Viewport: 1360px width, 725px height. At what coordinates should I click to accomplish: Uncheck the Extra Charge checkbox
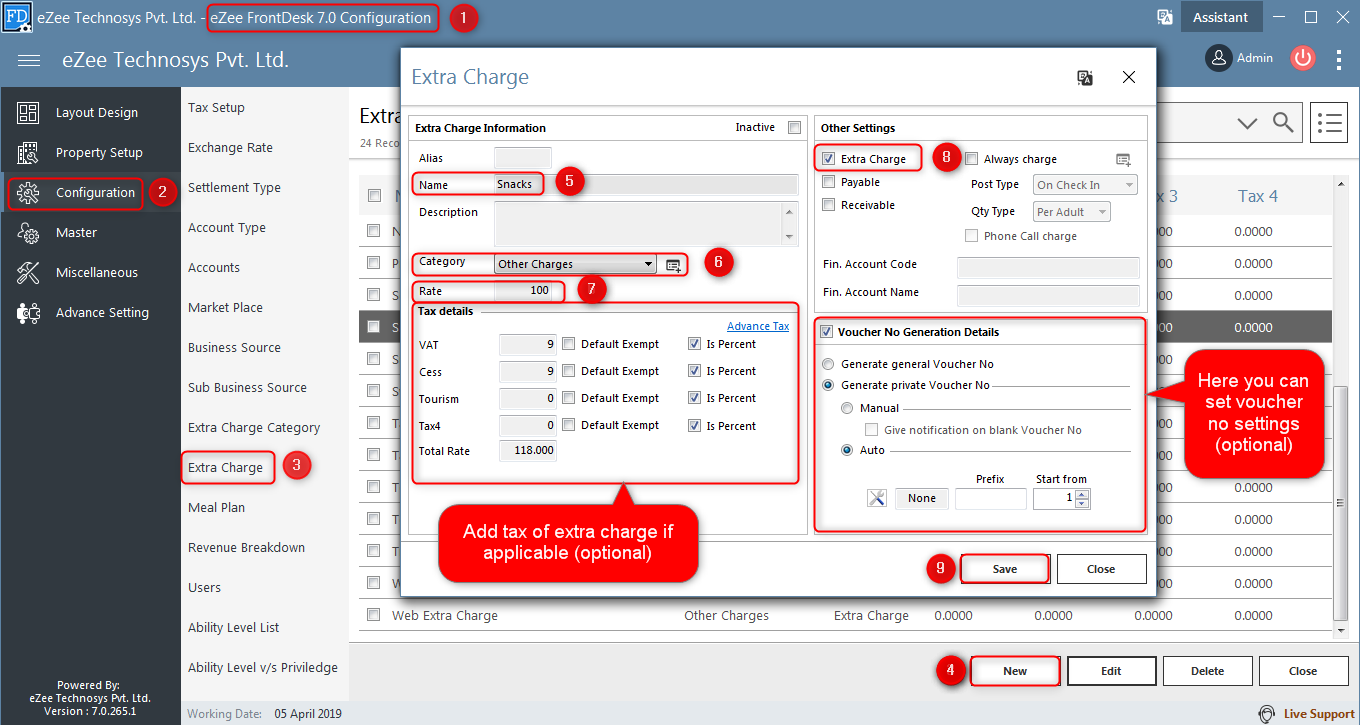[x=828, y=159]
